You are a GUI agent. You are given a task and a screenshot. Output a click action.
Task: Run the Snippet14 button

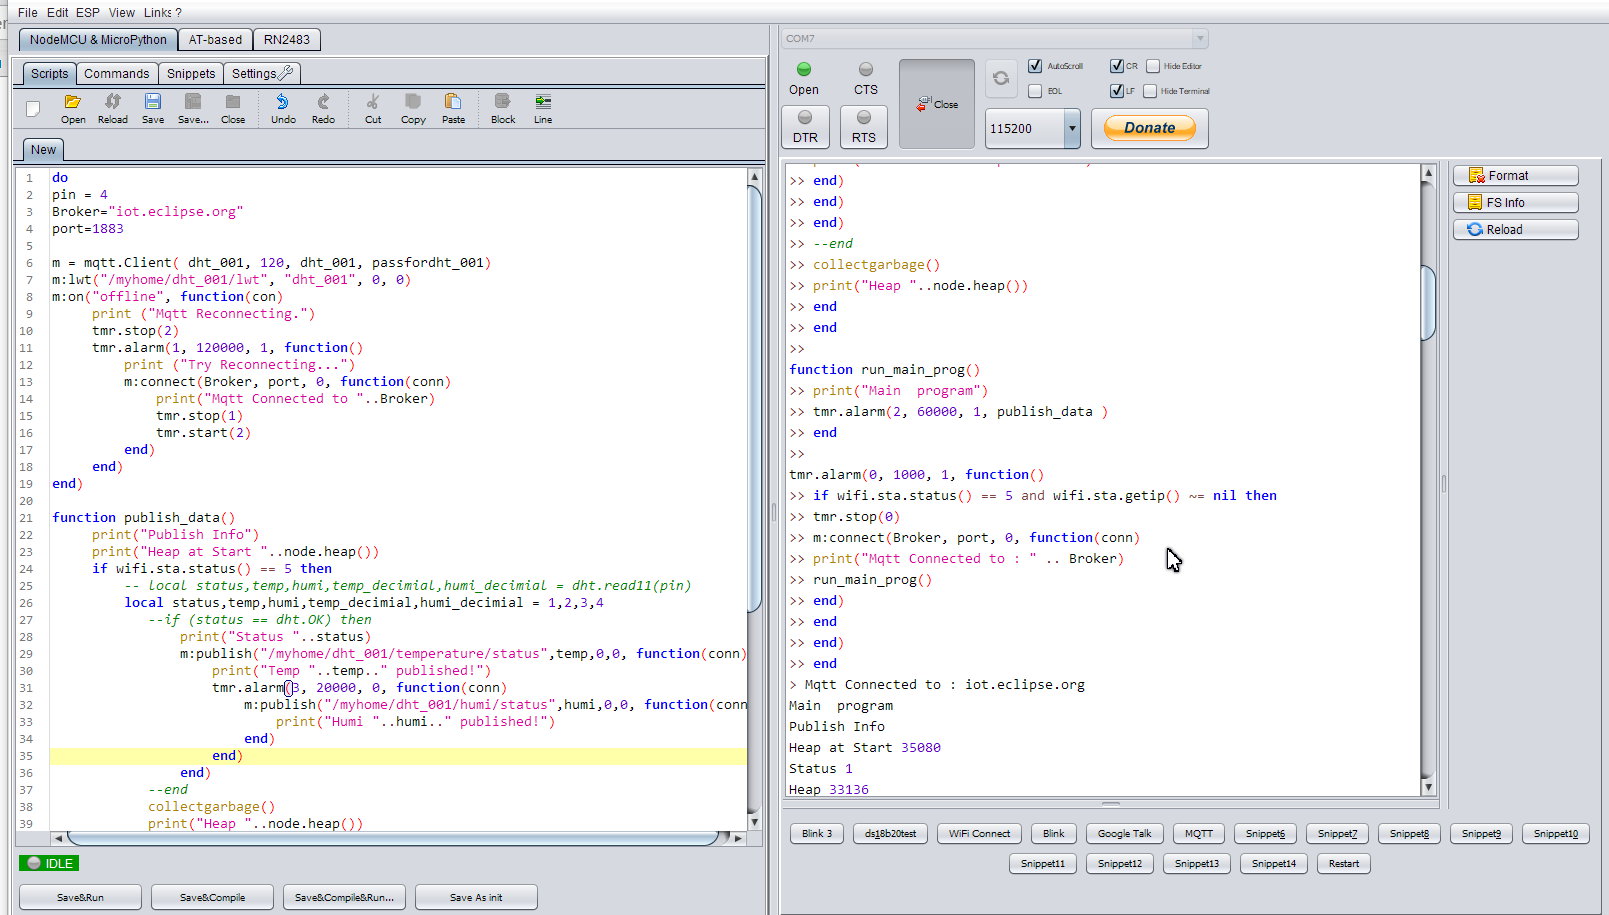click(1273, 863)
